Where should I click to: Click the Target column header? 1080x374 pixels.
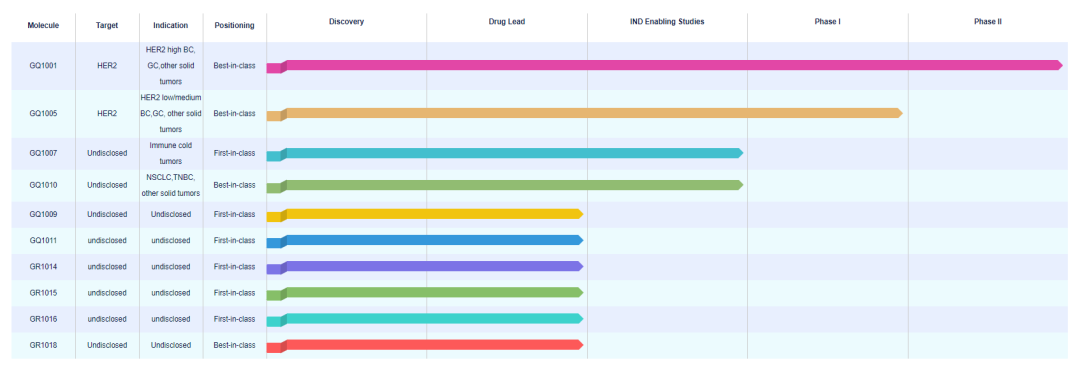[107, 25]
